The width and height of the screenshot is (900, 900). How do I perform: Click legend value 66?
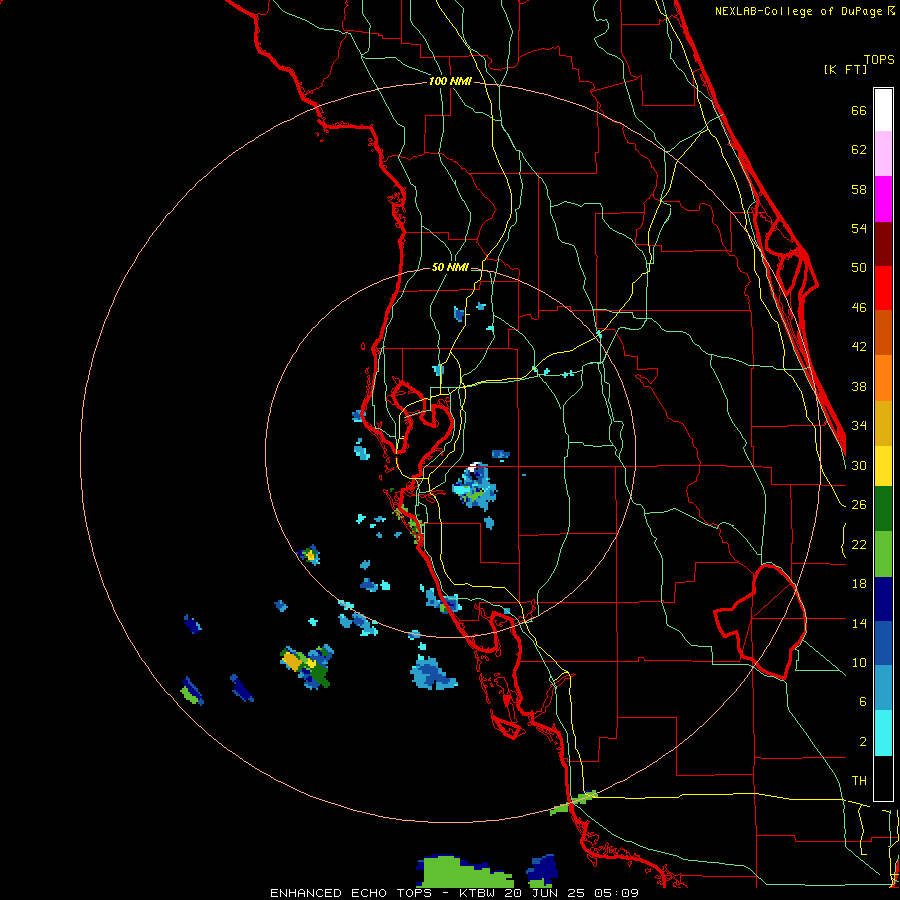tap(859, 110)
